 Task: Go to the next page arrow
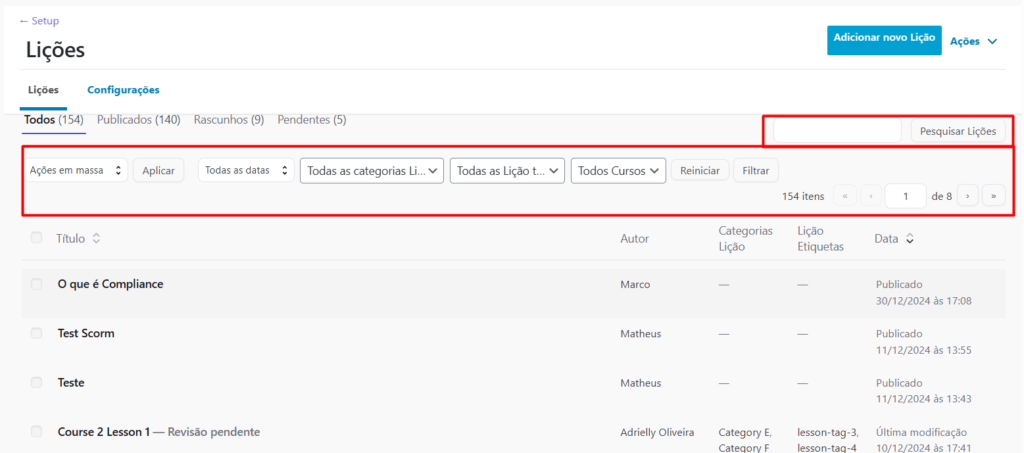(967, 196)
